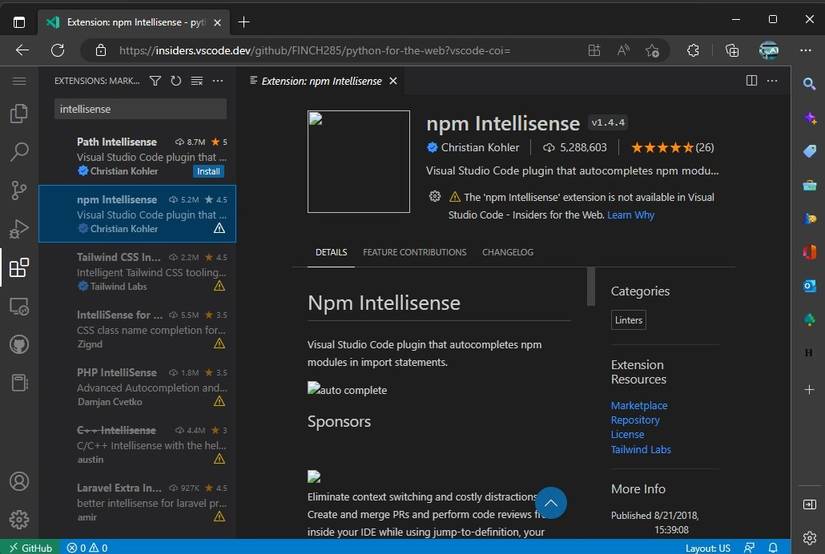Clear extensions search results
Image resolution: width=825 pixels, height=554 pixels.
tap(196, 81)
